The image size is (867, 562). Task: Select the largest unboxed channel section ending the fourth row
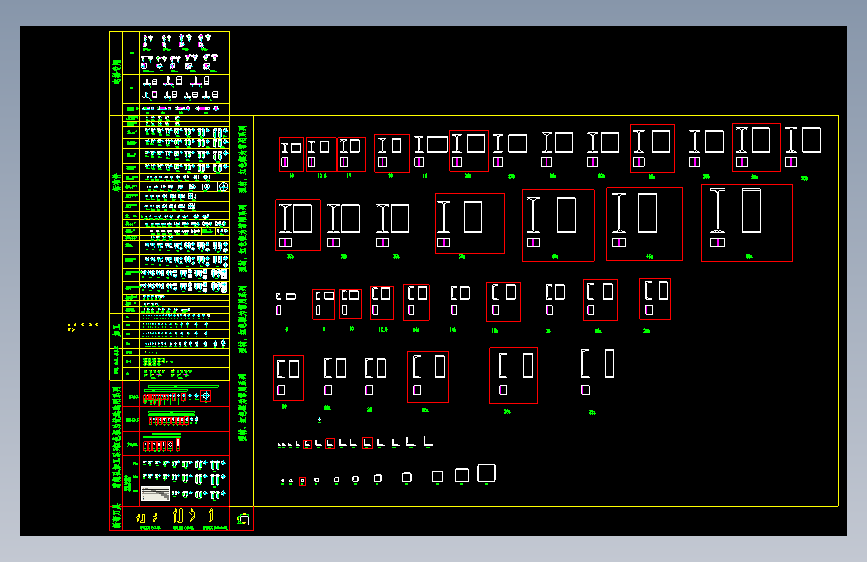[x=585, y=363]
